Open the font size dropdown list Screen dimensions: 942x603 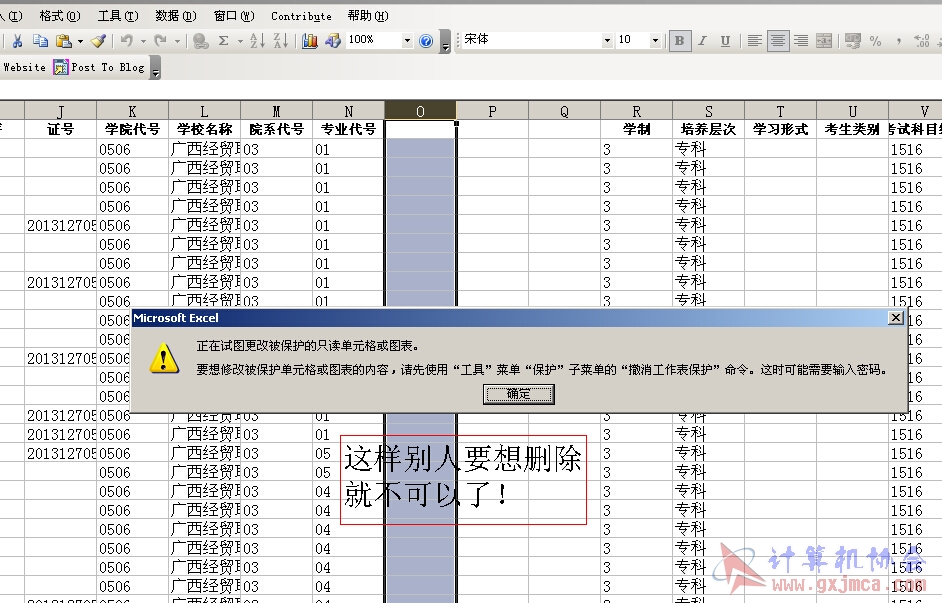[655, 41]
